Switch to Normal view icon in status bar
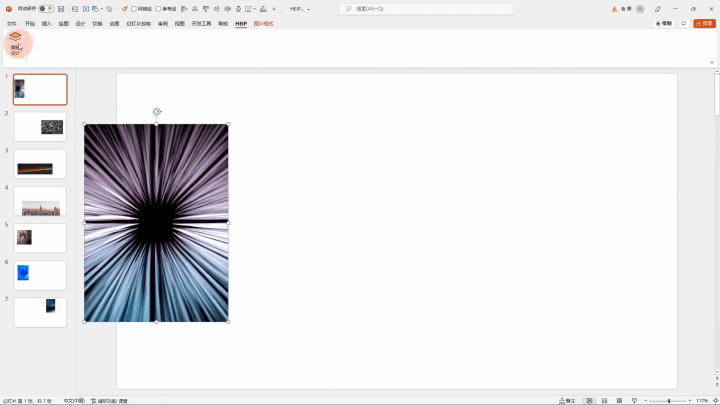Screen dimensions: 720x405 pos(589,401)
